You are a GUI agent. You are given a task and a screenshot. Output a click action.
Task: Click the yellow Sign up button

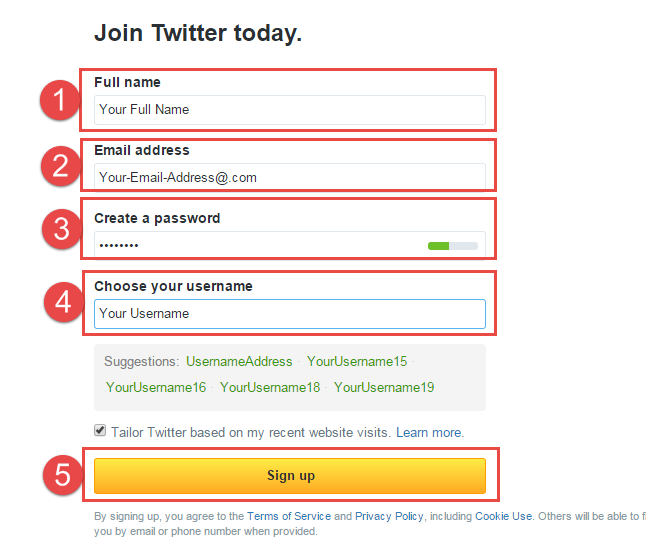pos(290,476)
